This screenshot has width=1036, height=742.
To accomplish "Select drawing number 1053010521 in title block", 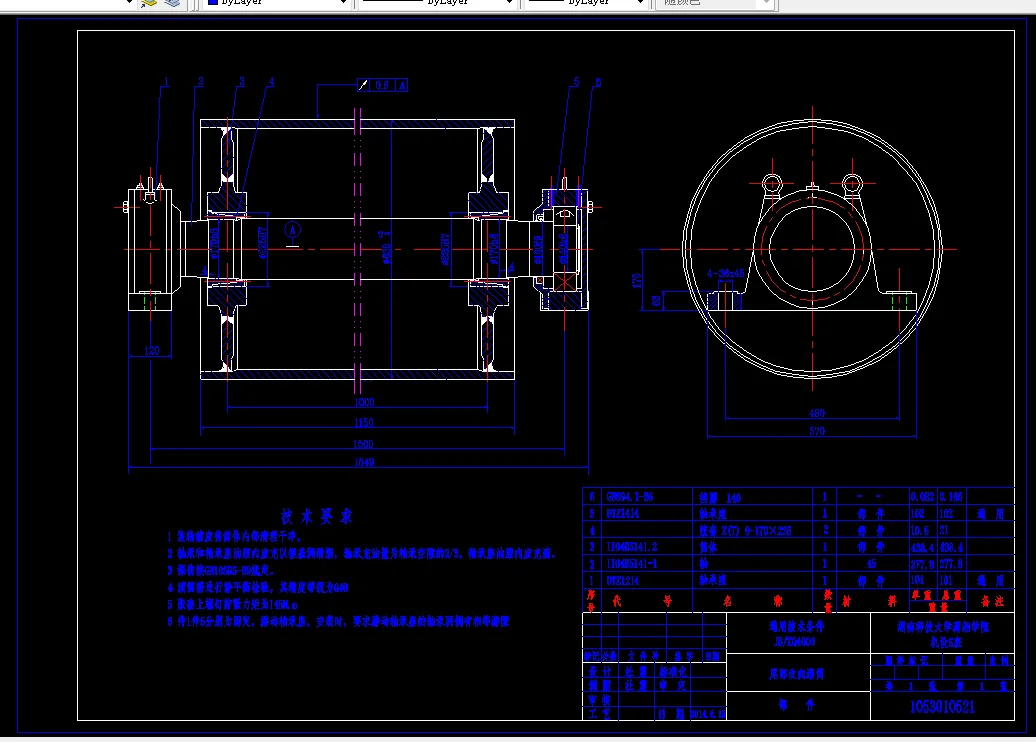I will coord(942,707).
